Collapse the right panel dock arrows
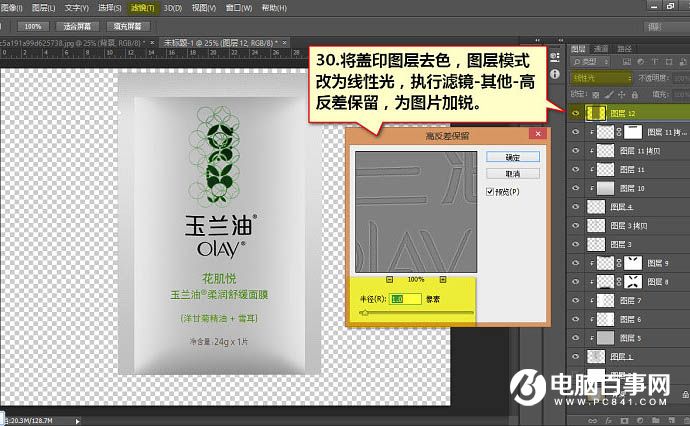690x426 pixels. click(x=561, y=40)
